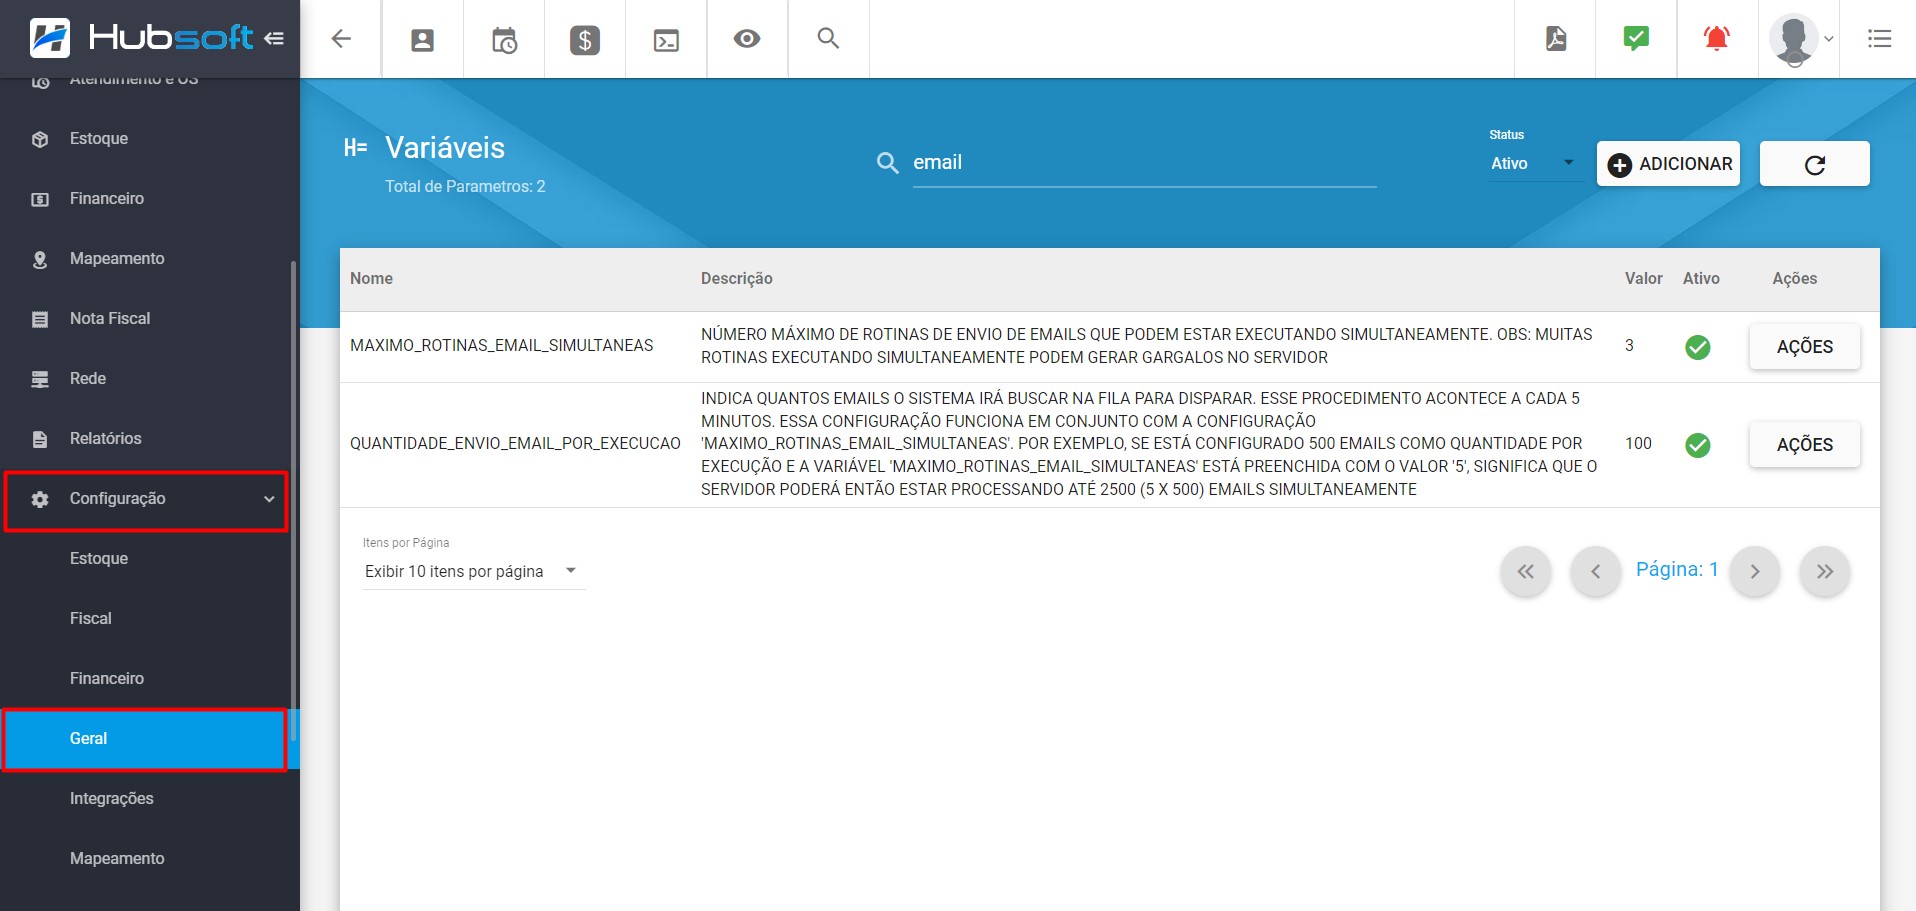Click the Ativo column header
The width and height of the screenshot is (1916, 911).
(1701, 279)
